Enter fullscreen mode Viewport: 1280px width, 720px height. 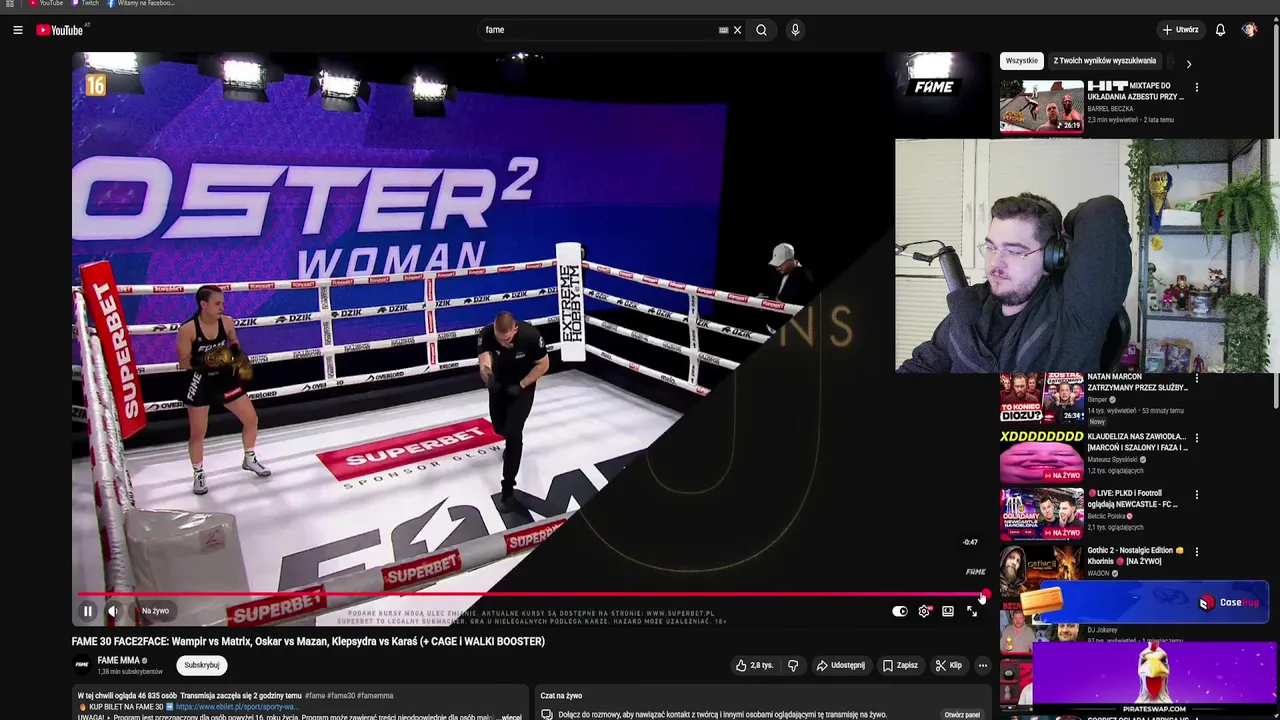(972, 611)
